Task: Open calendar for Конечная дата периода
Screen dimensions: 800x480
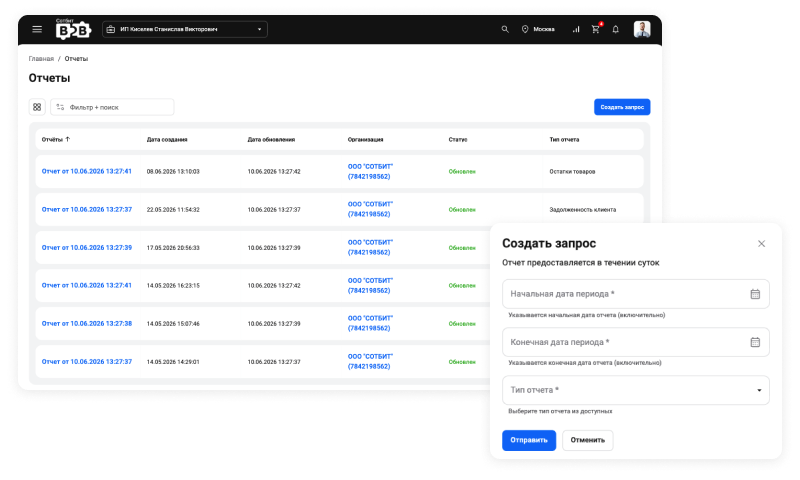Action: (x=755, y=342)
